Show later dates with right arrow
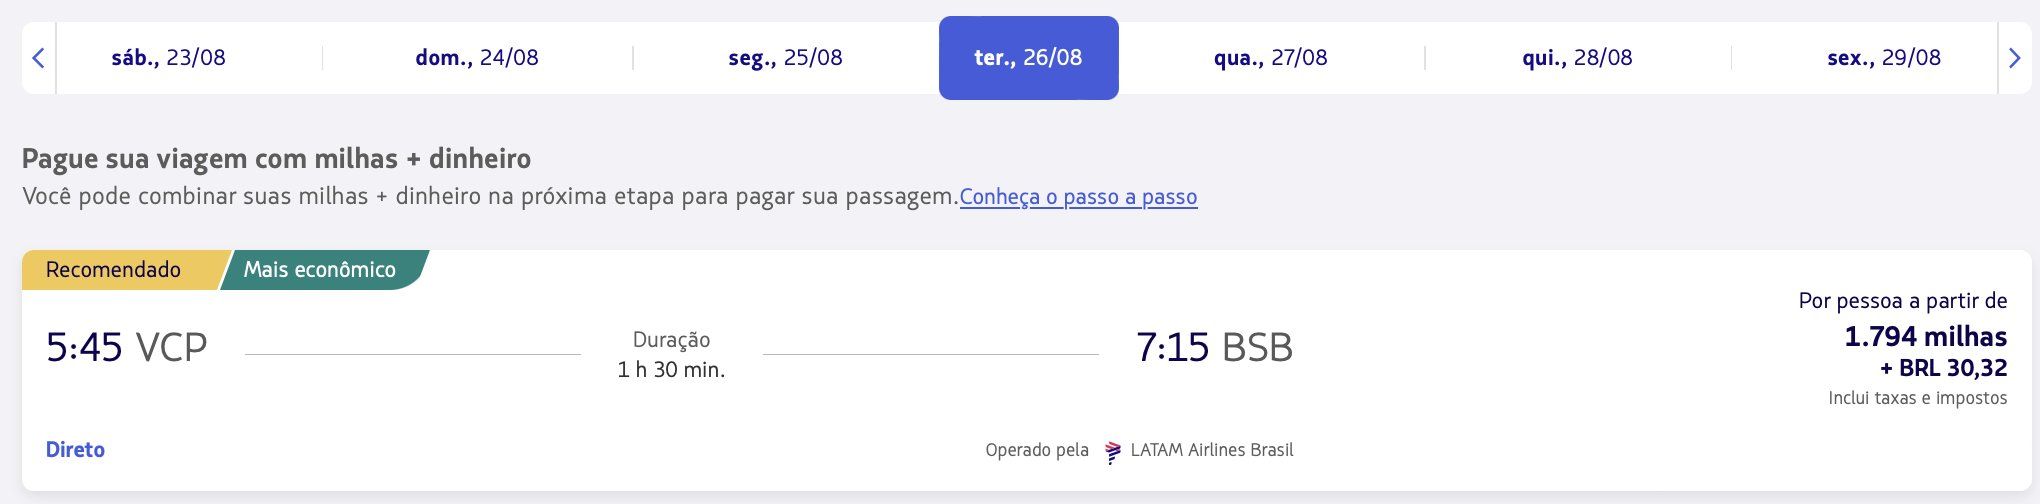The image size is (2040, 504). pyautogui.click(x=2014, y=58)
